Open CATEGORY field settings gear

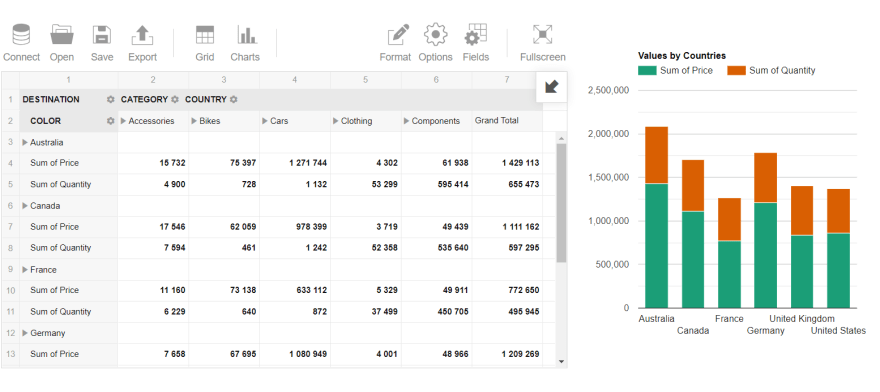coord(175,99)
